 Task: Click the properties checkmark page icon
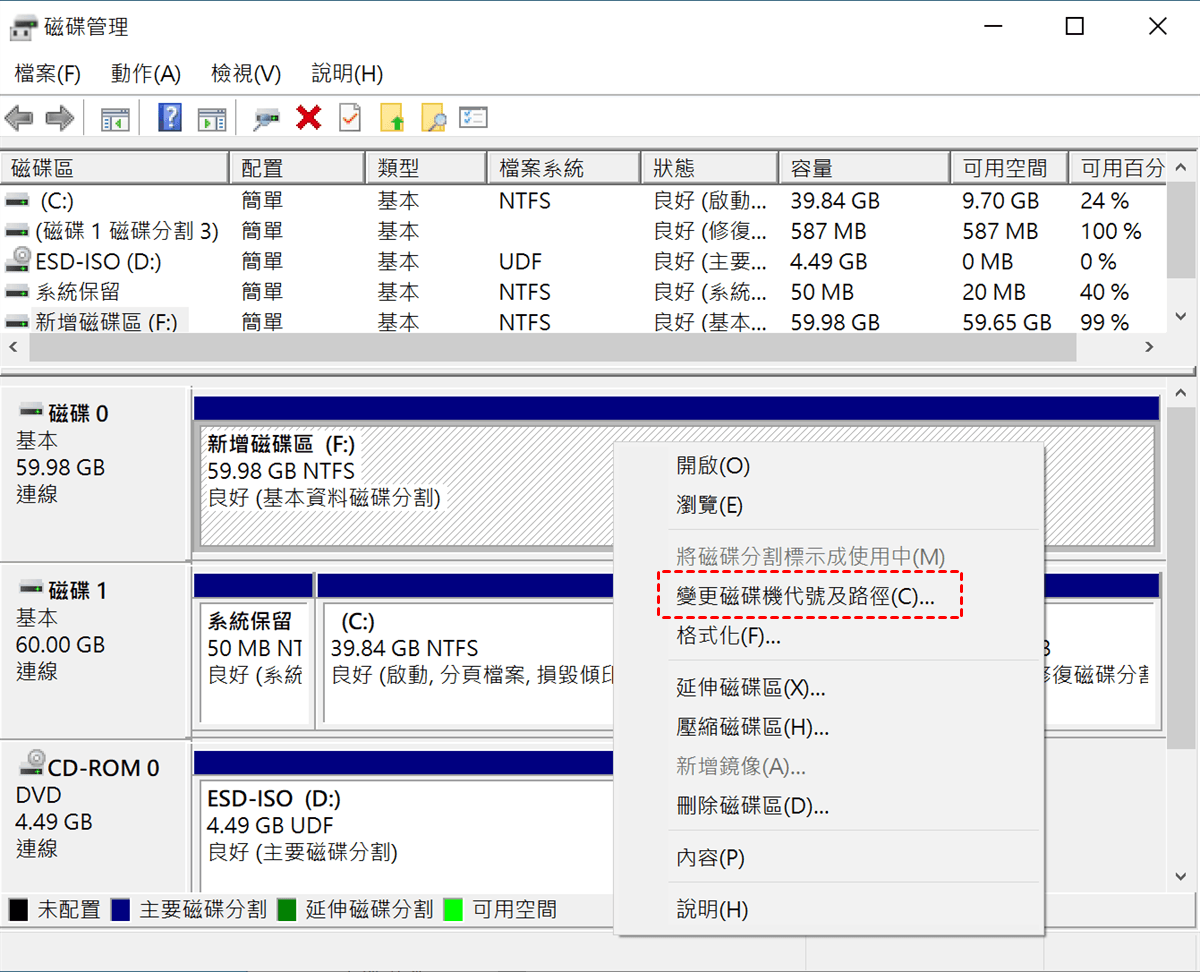pyautogui.click(x=350, y=118)
